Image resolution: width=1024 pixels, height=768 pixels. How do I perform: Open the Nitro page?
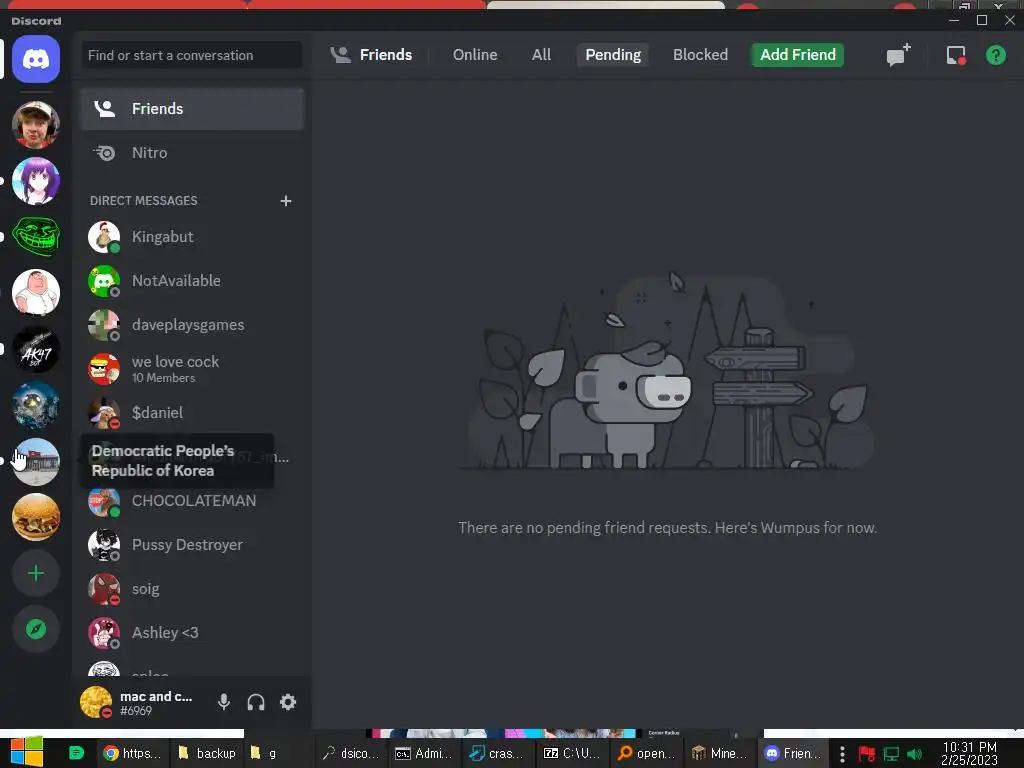pyautogui.click(x=192, y=152)
